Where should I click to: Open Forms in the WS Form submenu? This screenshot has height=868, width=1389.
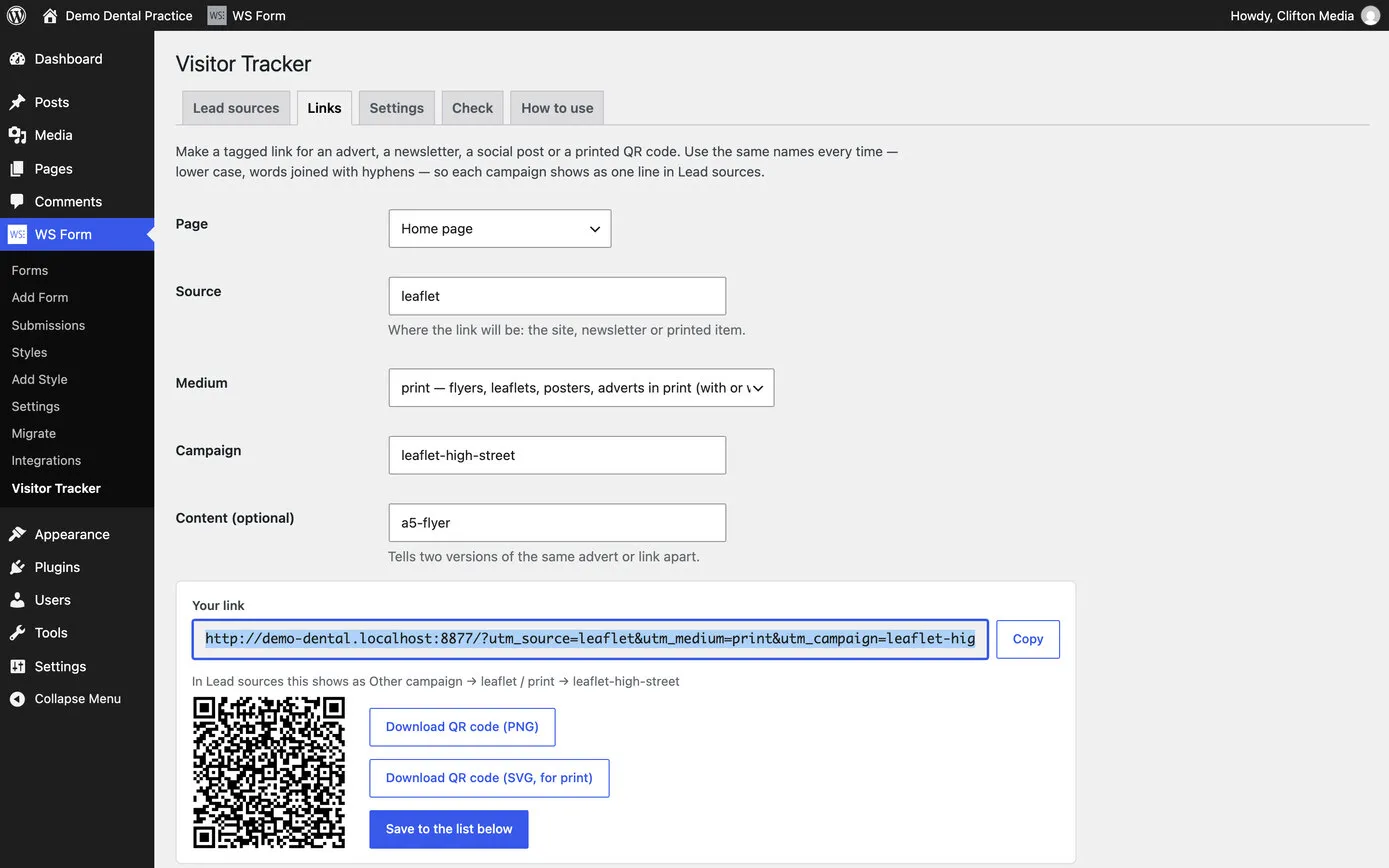coord(30,270)
